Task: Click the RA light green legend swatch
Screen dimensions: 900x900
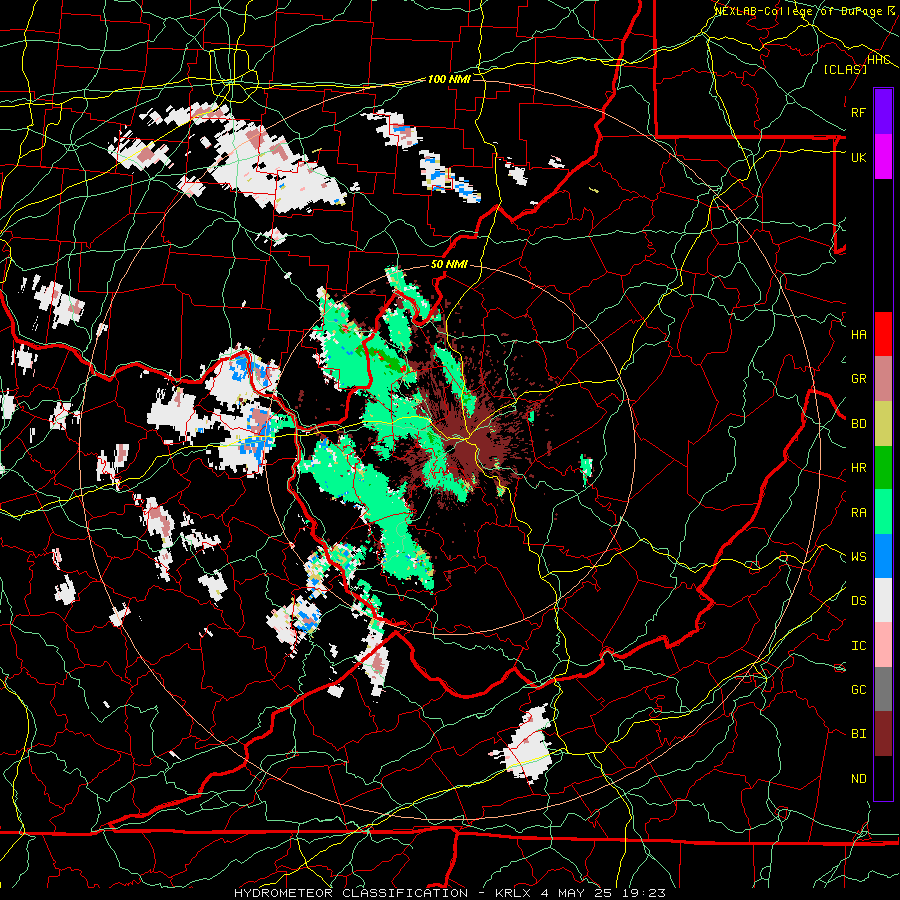Action: tap(883, 512)
